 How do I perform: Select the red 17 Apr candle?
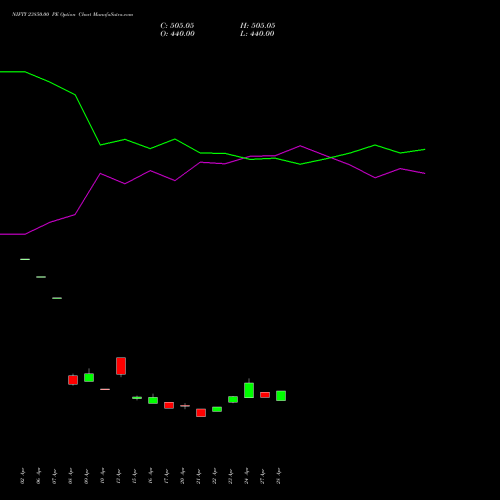click(169, 405)
